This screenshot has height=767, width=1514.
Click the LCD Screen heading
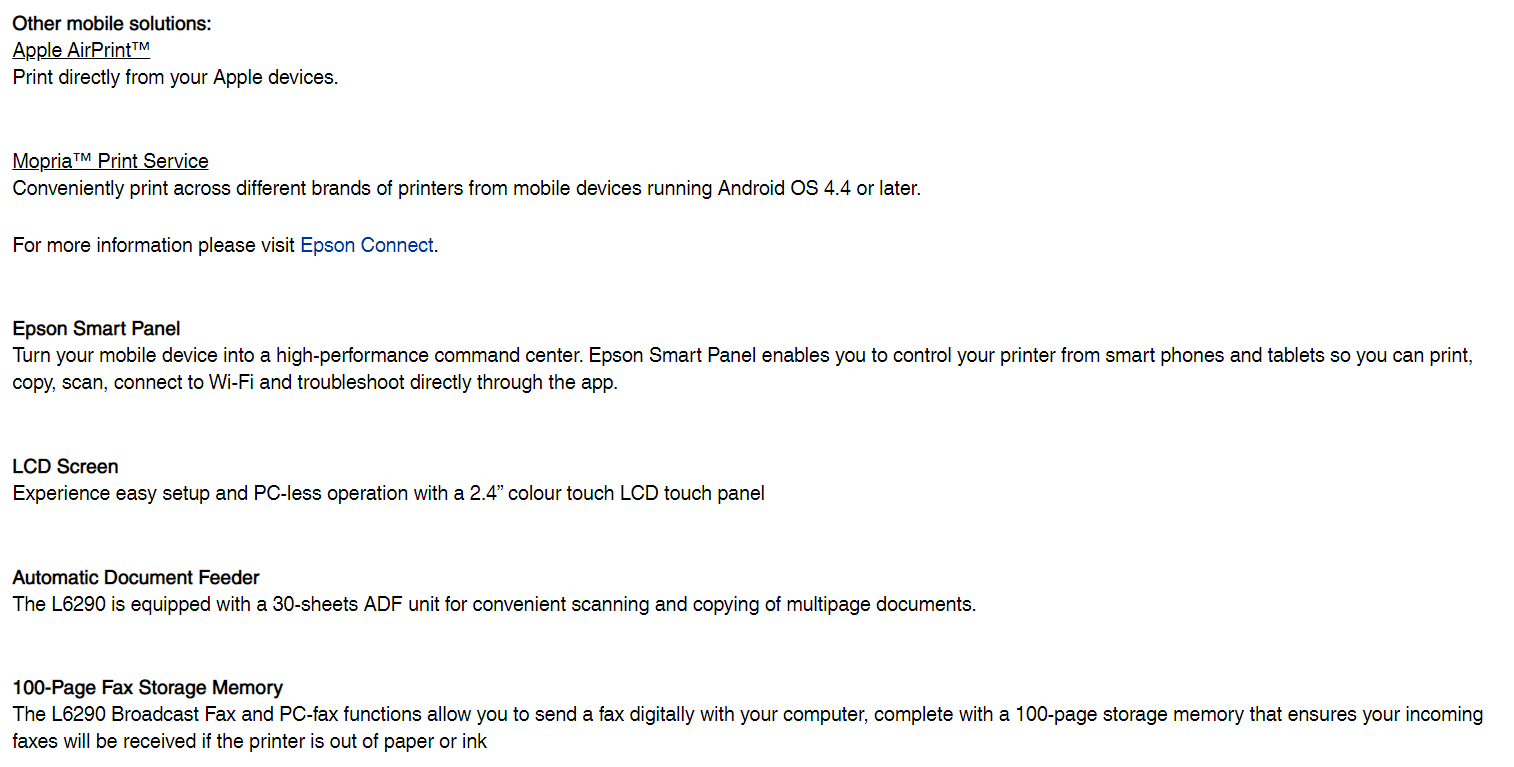click(x=65, y=466)
